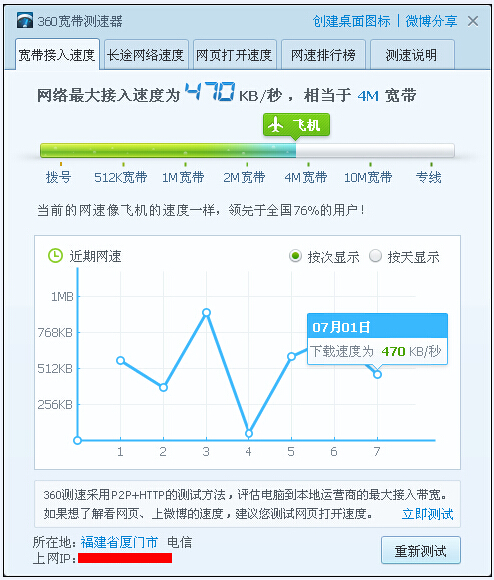Click the 360 speed tester app logo icon
494x580 pixels.
pos(25,21)
